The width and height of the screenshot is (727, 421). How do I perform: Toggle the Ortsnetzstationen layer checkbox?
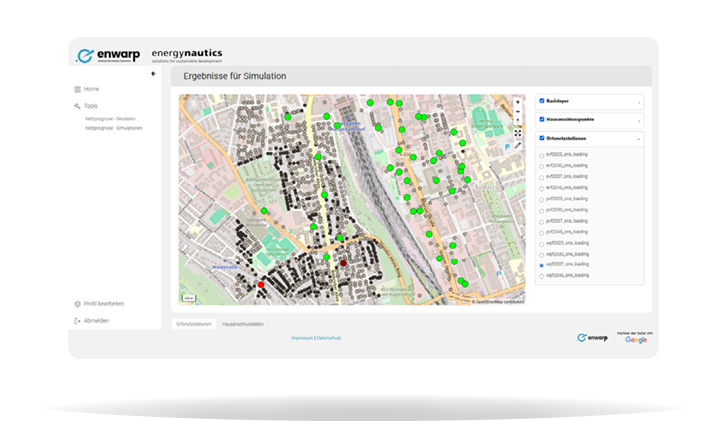[x=542, y=138]
